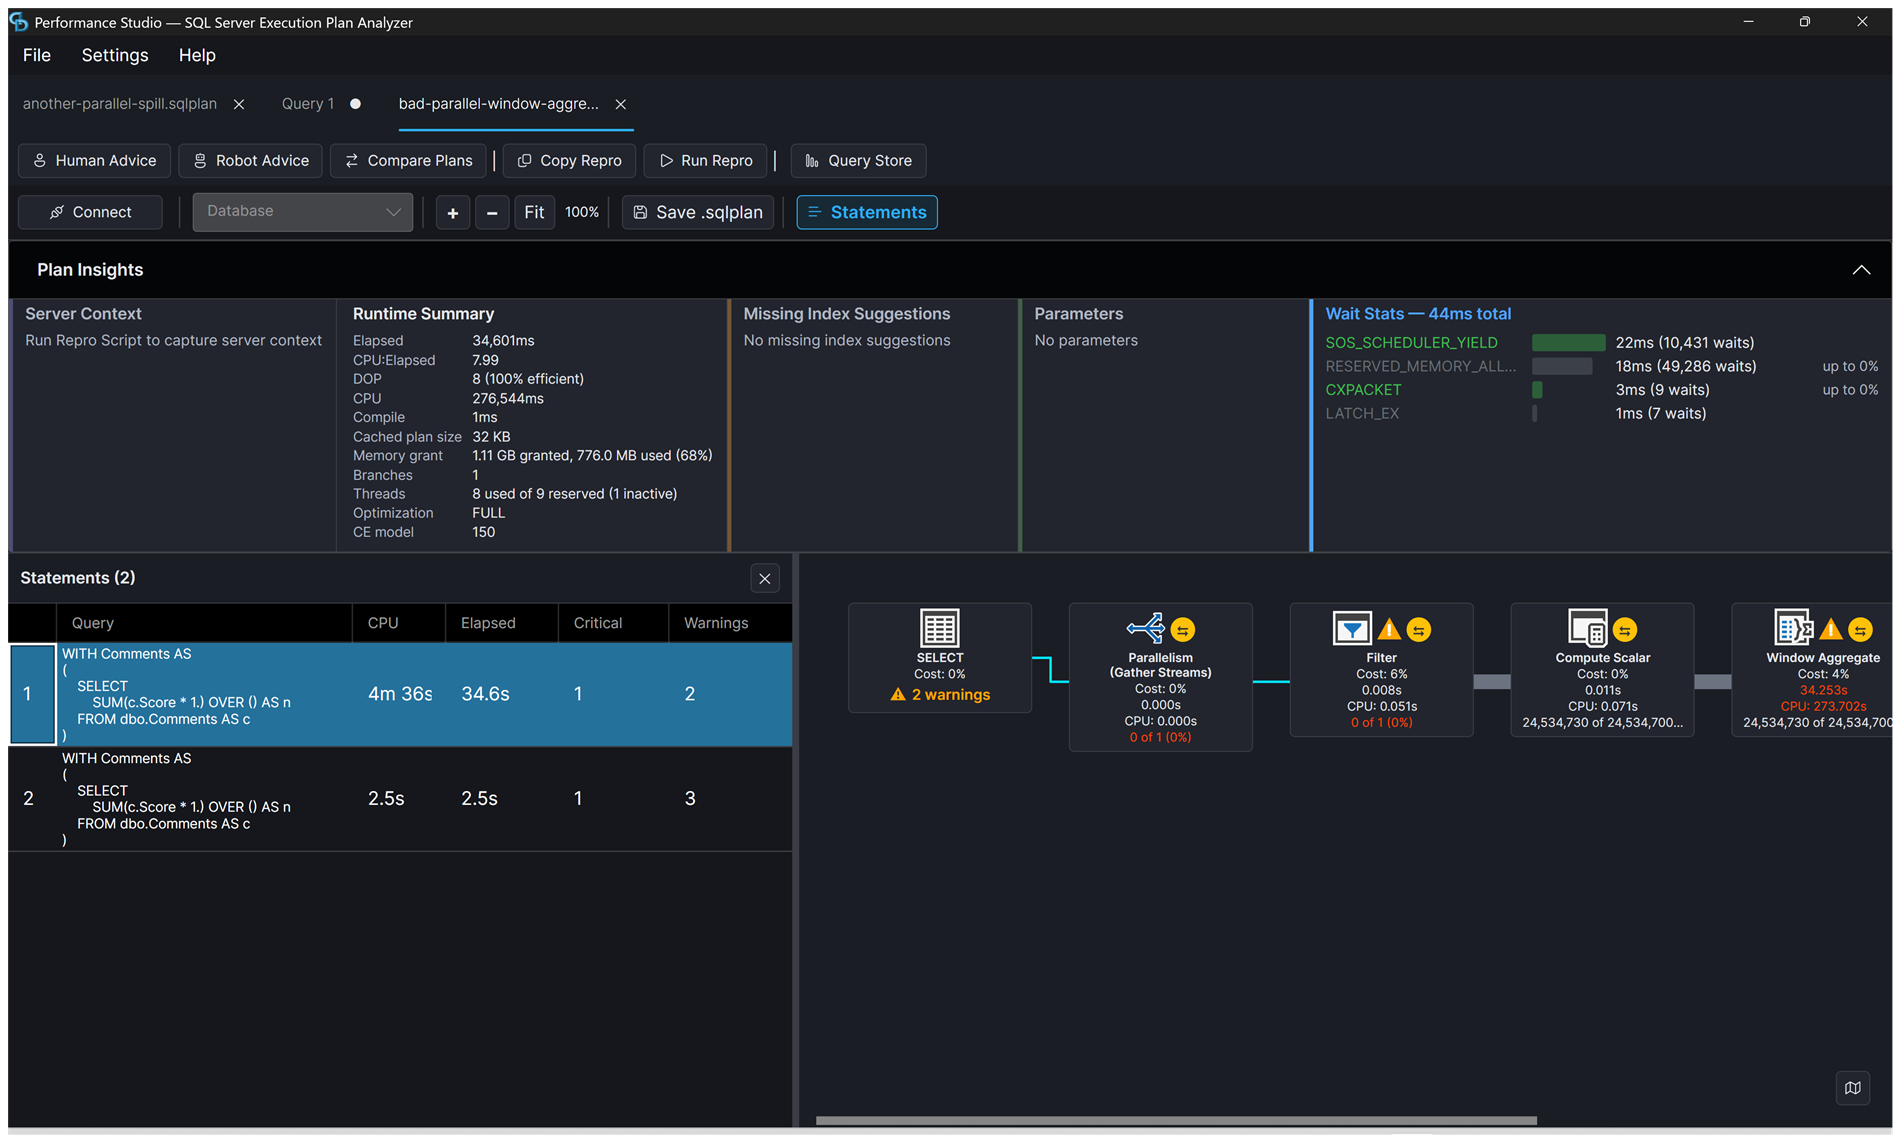The width and height of the screenshot is (1900, 1135).
Task: Collapse the Plan Insights panel
Action: click(x=1861, y=270)
